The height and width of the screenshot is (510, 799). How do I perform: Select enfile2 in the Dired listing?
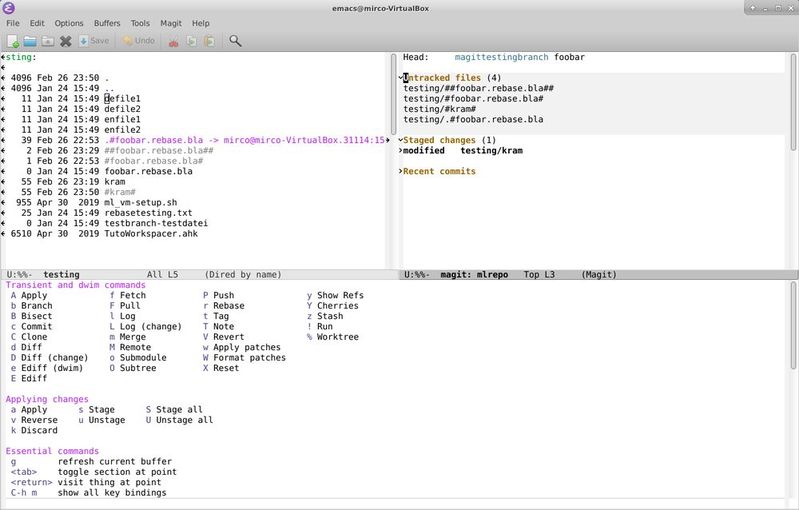(122, 130)
